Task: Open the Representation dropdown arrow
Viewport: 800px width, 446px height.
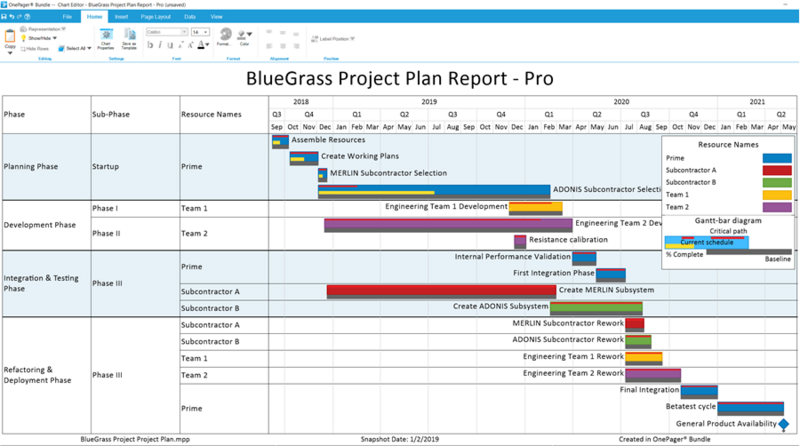Action: 64,29
